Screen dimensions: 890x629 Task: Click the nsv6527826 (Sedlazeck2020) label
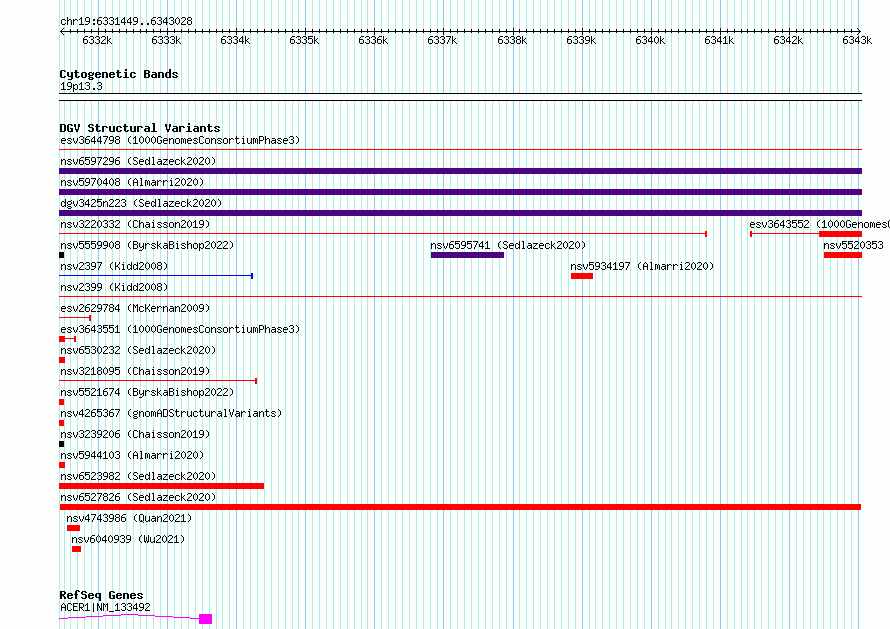coord(138,497)
